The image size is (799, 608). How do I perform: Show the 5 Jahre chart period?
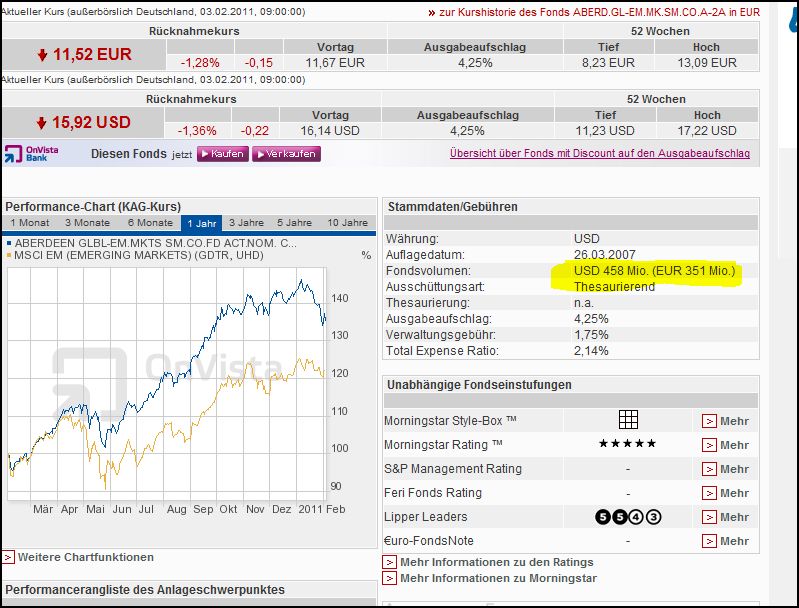[x=295, y=223]
